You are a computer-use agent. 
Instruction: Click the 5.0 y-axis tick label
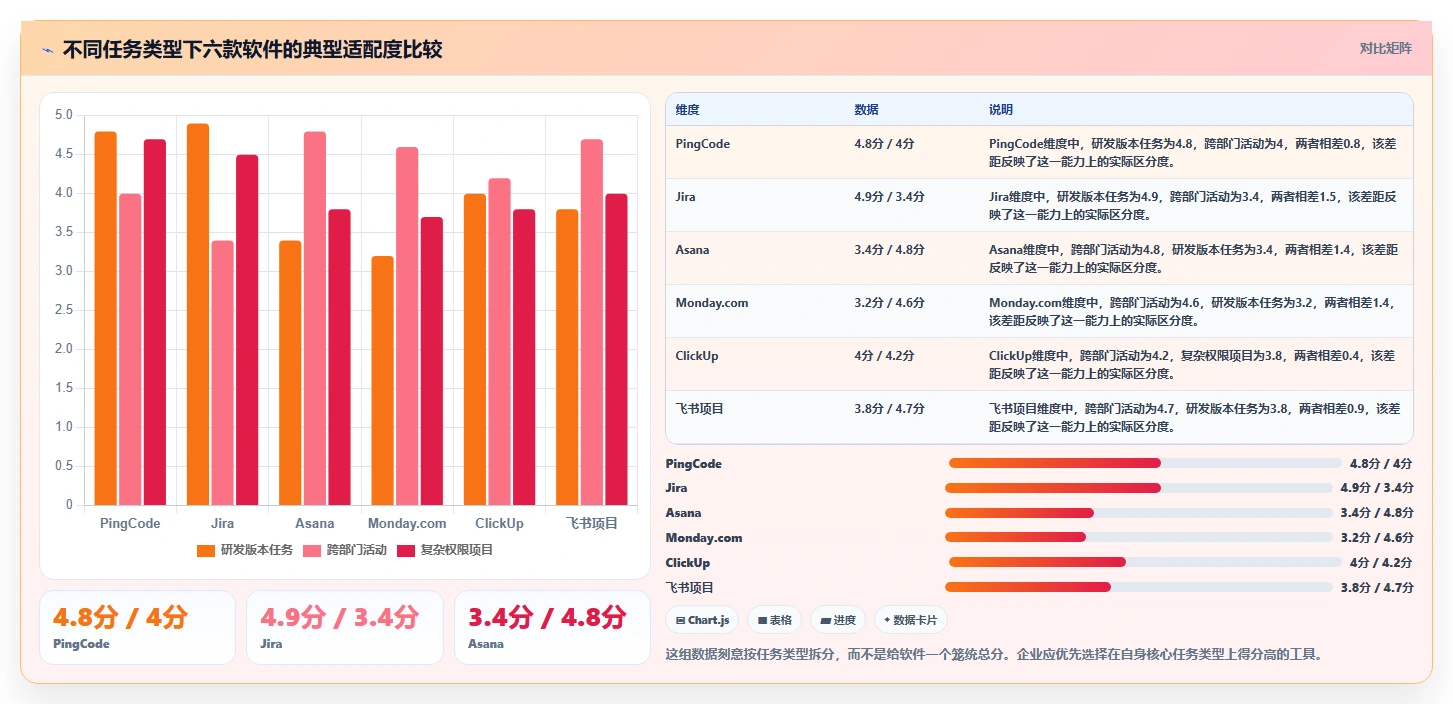[63, 115]
